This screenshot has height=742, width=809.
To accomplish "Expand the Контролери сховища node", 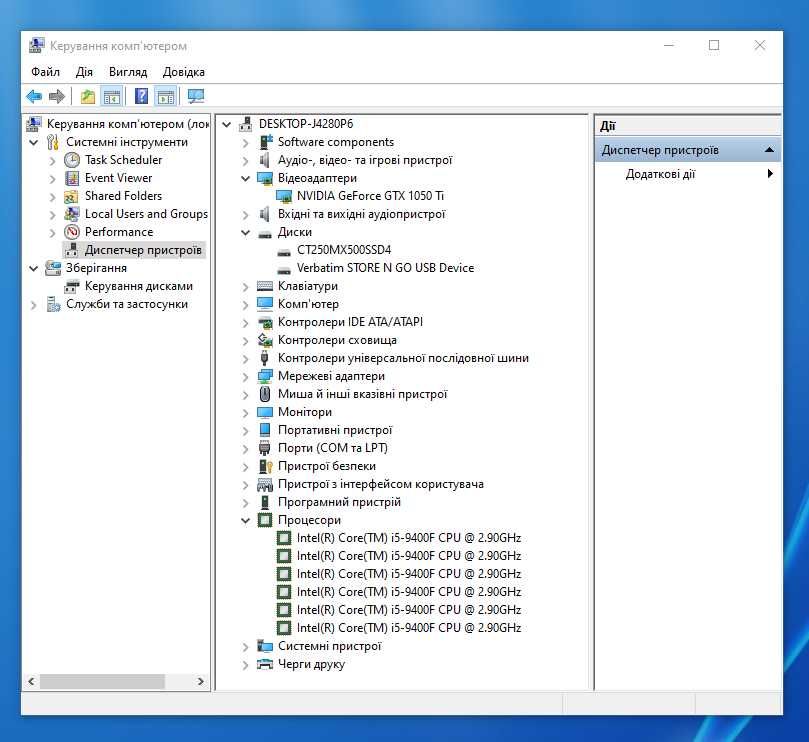I will (x=246, y=341).
